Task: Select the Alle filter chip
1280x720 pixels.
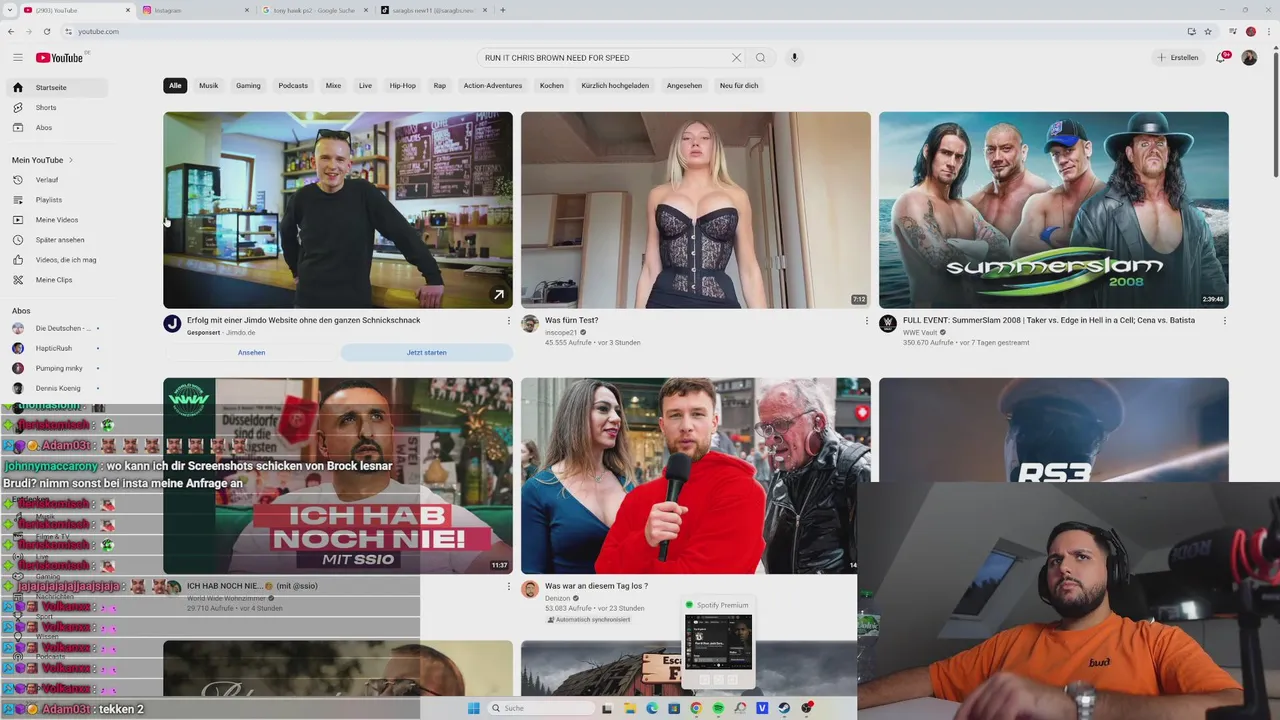Action: pos(175,86)
